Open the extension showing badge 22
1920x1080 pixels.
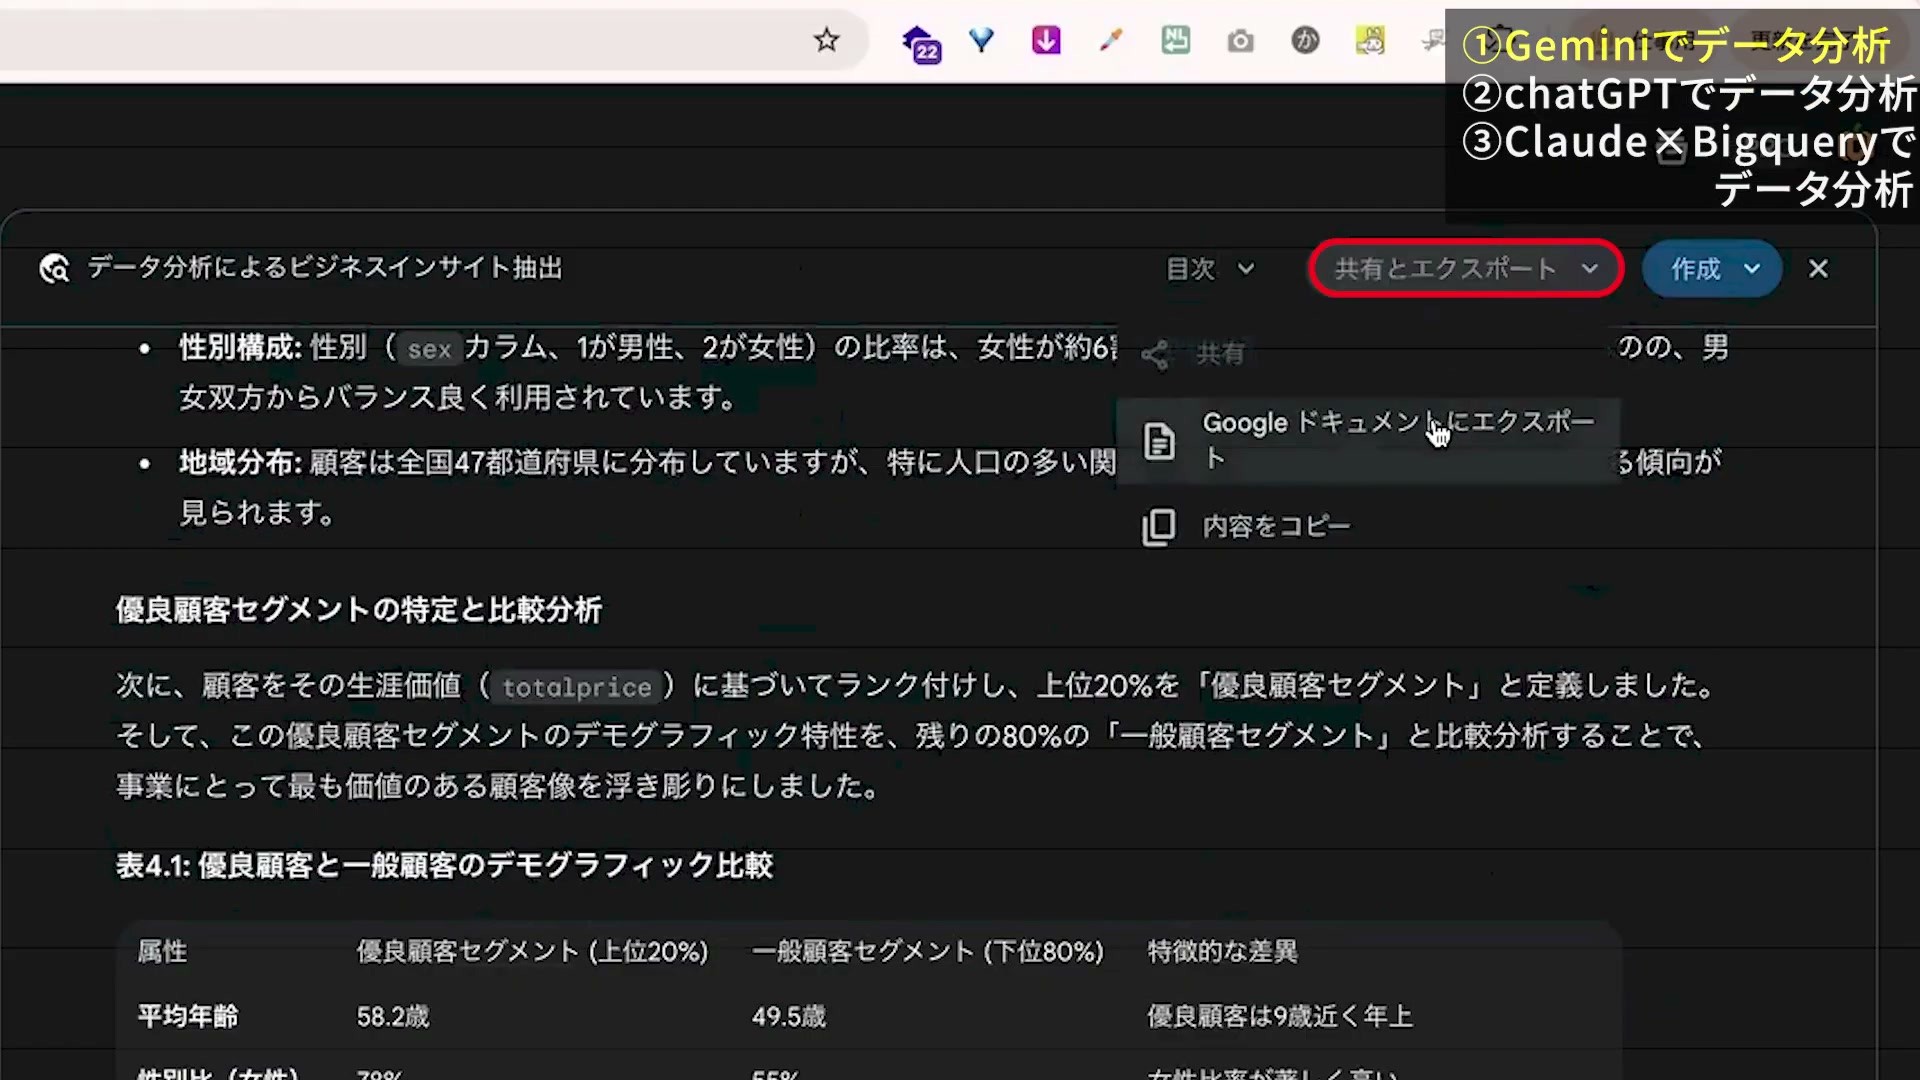pos(921,44)
